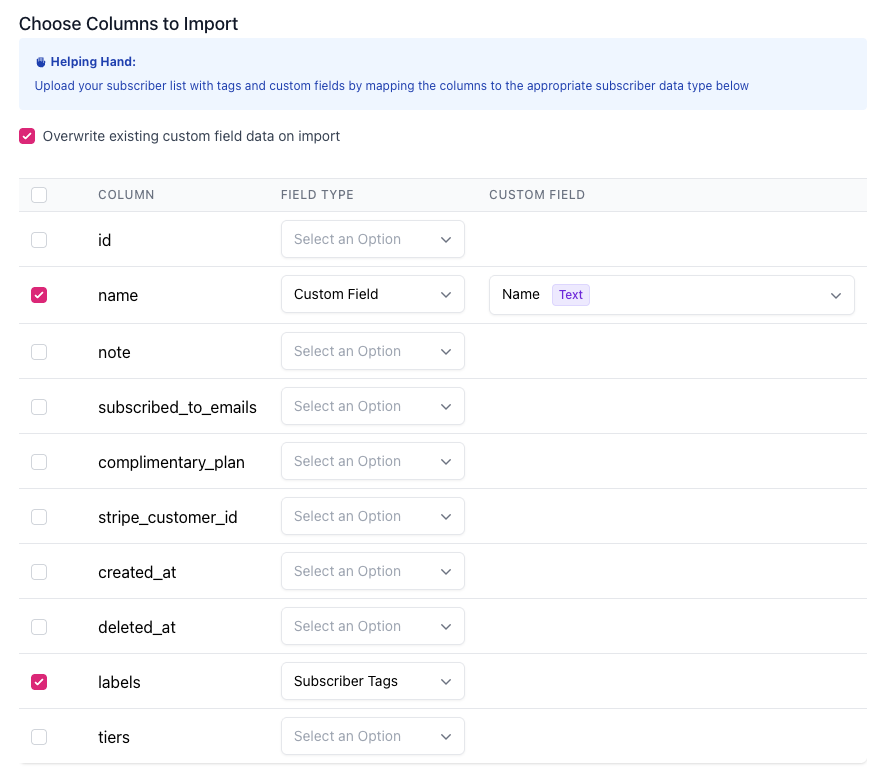Click the FIELD TYPE column header

[317, 195]
